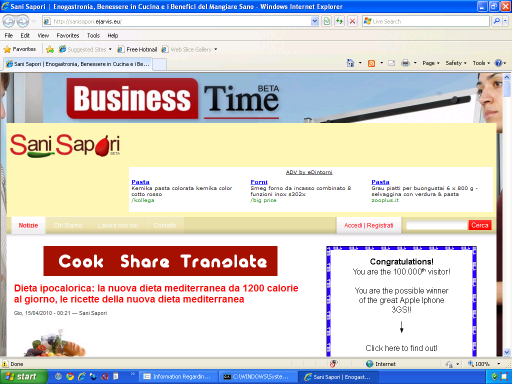Click the Forni ad link

pos(259,182)
